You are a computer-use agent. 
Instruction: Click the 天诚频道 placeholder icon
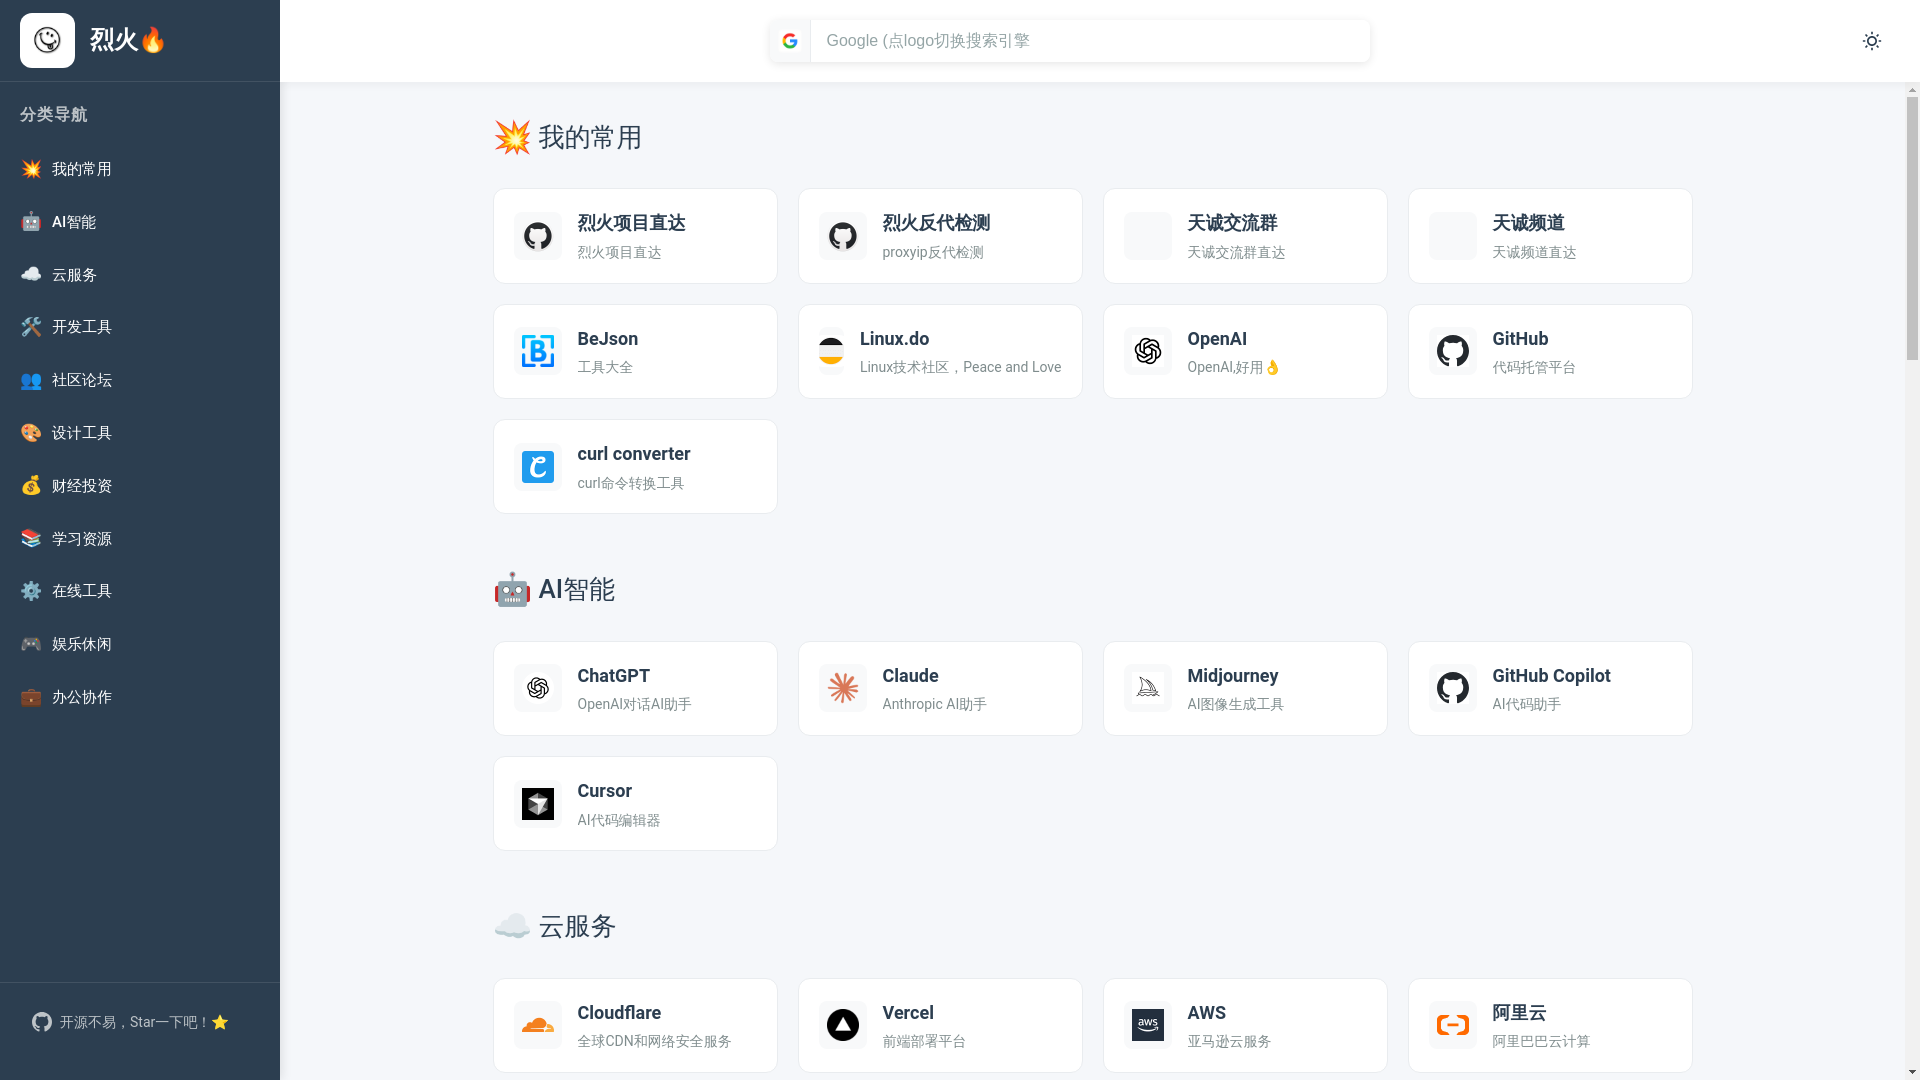pos(1453,236)
